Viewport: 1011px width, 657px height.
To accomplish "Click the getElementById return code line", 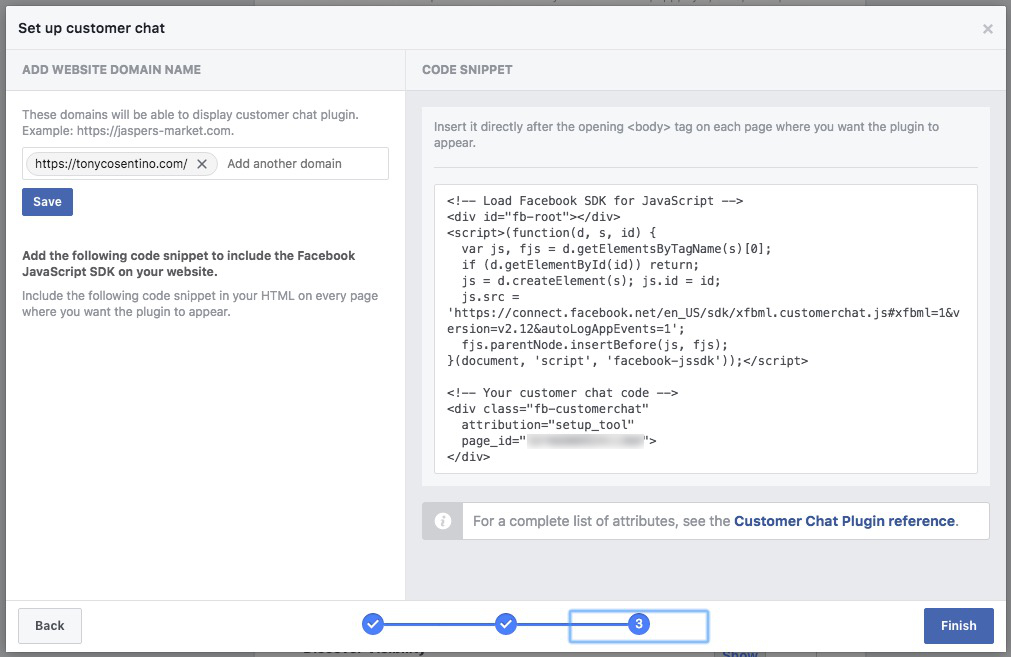I will coord(580,265).
